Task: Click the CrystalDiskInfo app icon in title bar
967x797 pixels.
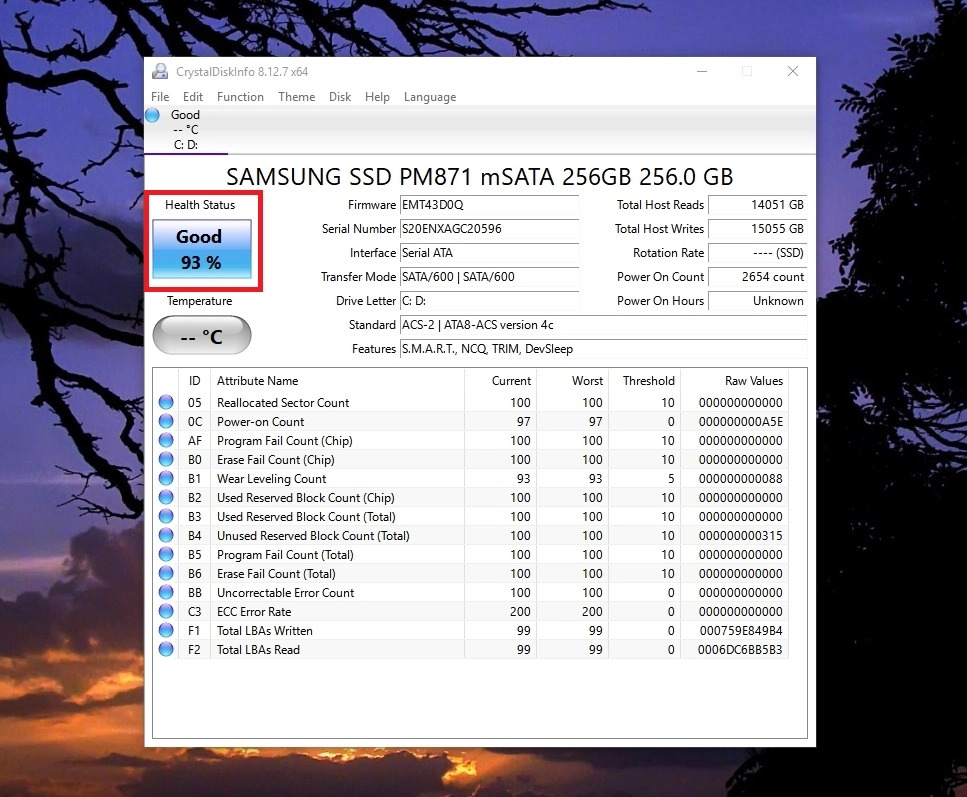Action: 160,72
